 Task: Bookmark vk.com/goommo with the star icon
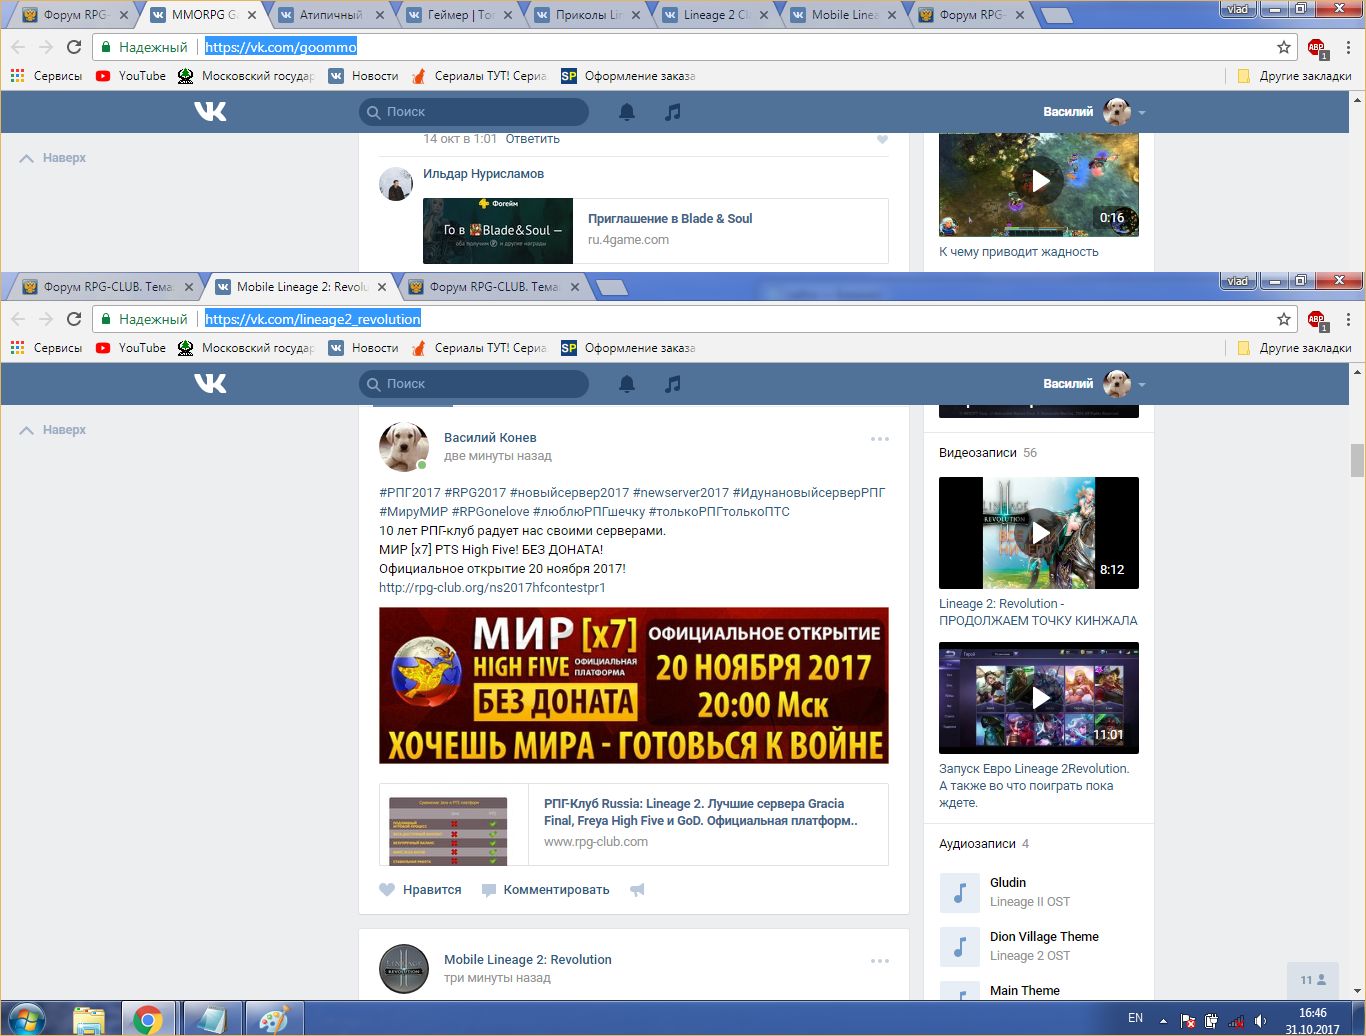[1284, 47]
